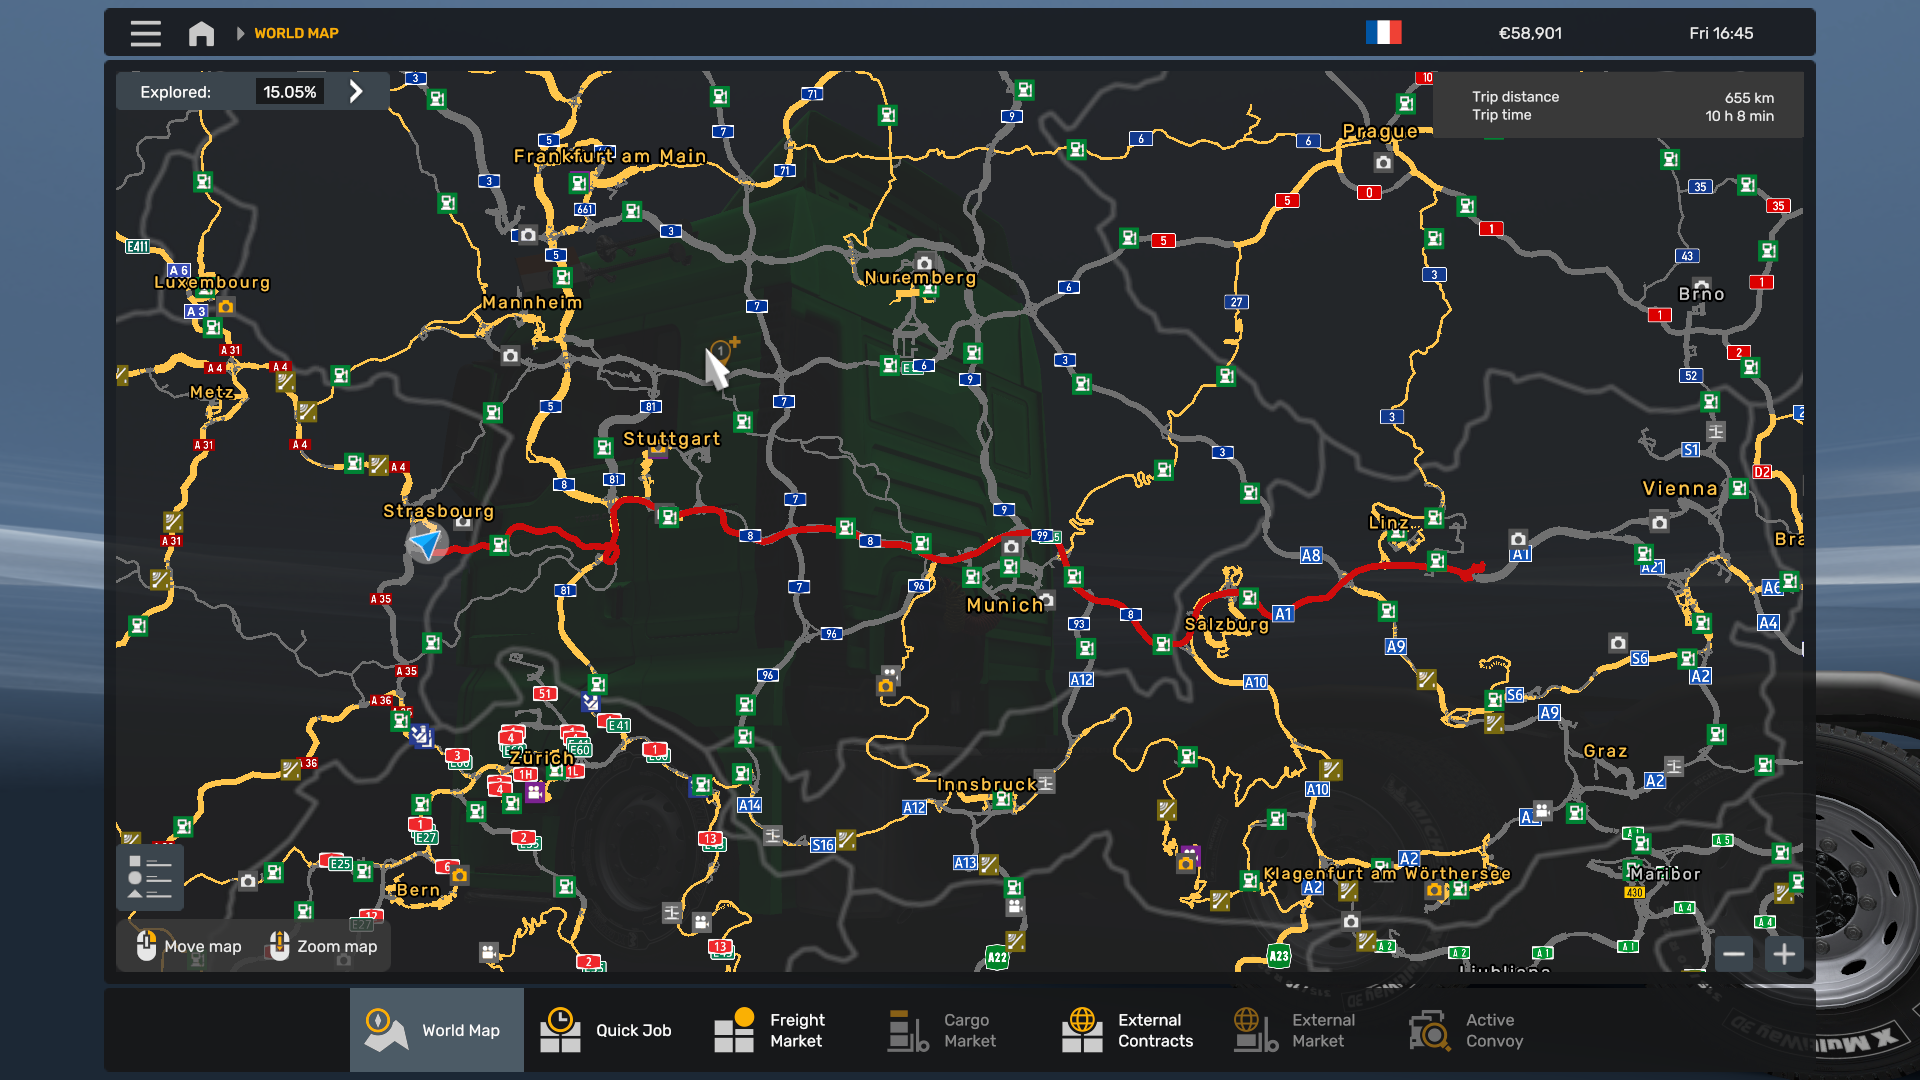Click the Stuttgart city label

[672, 439]
